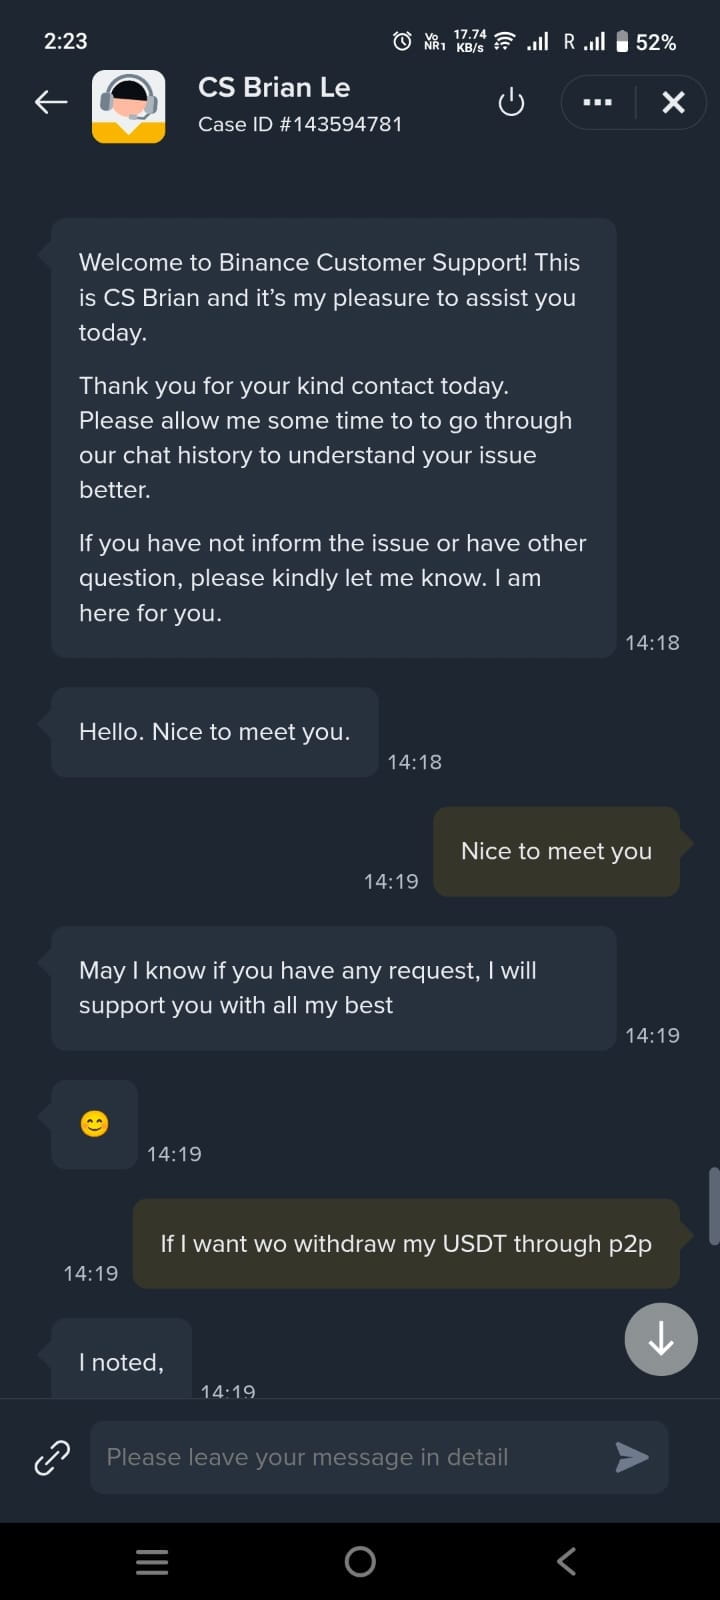Tap the 'I noted,' agent message
720x1600 pixels.
pos(121,1362)
